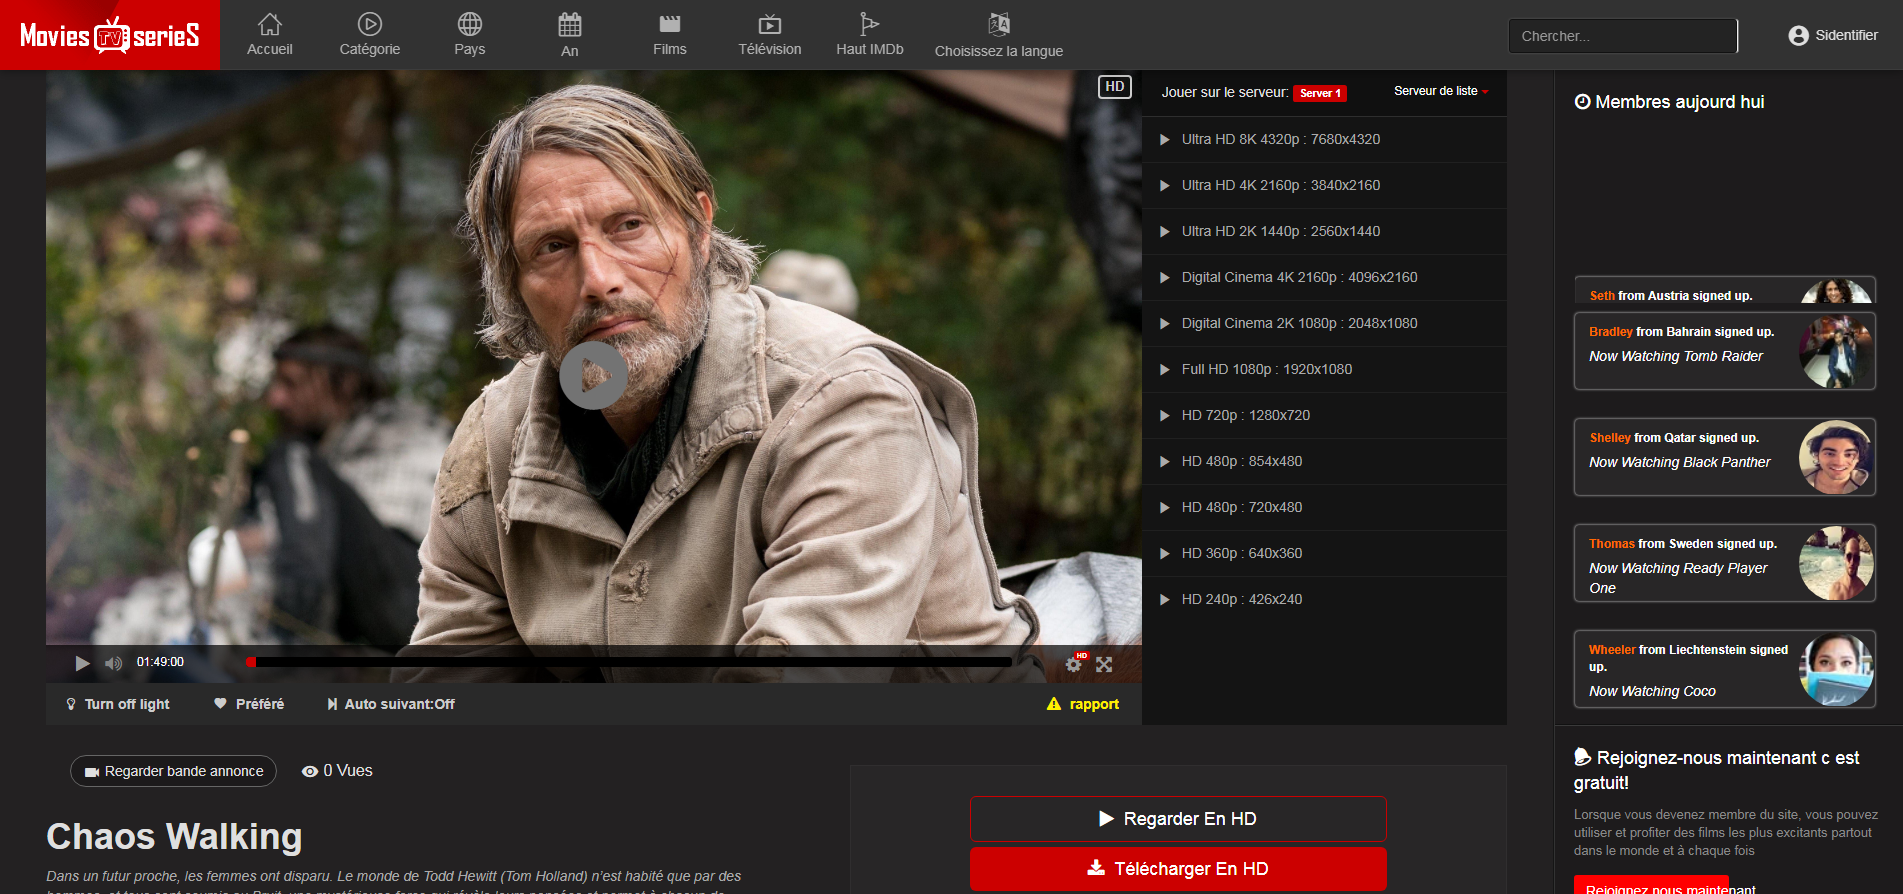Click Bradley's avatar from Bahrain
This screenshot has width=1903, height=894.
pyautogui.click(x=1835, y=351)
